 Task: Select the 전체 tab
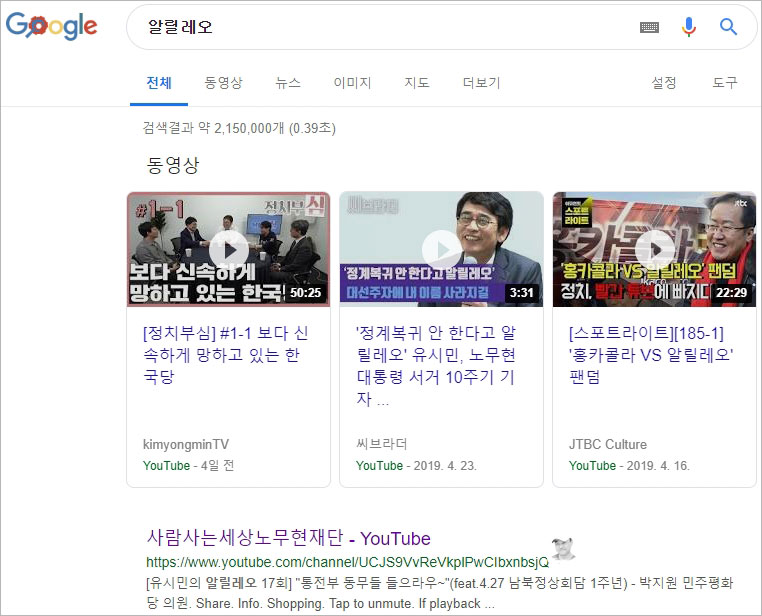(x=159, y=83)
